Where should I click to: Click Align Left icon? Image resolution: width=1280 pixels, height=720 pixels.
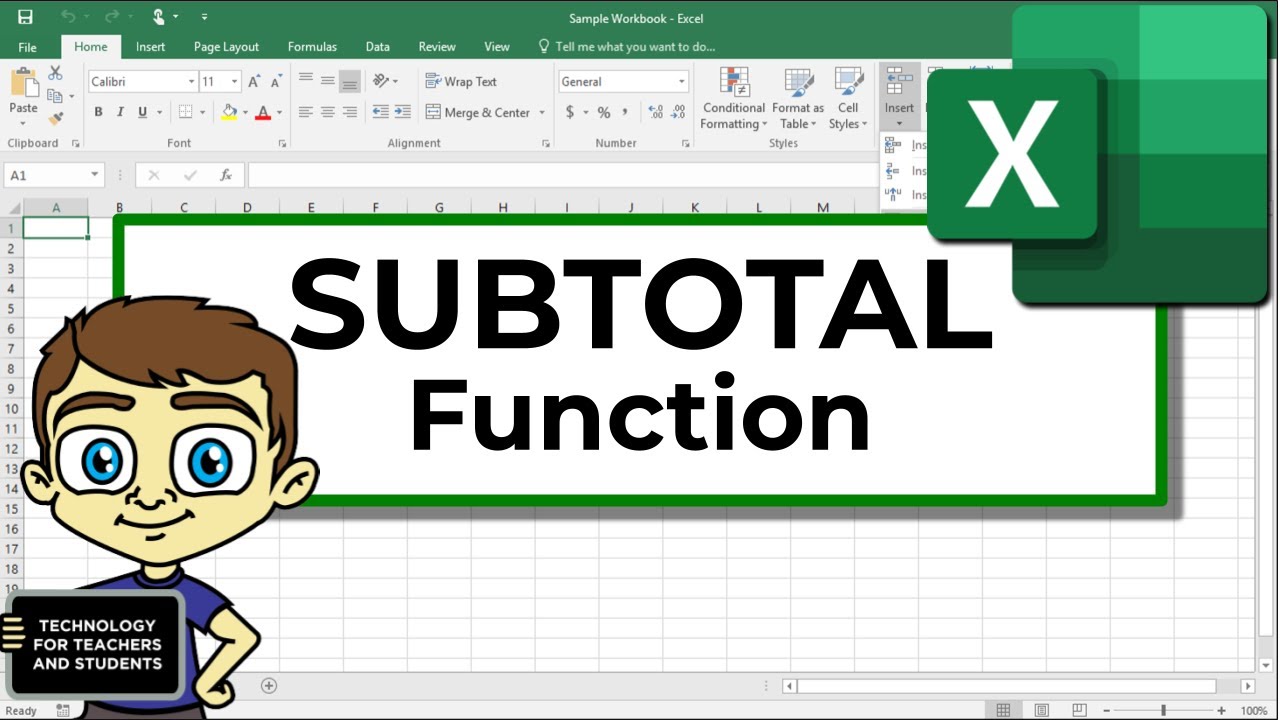pyautogui.click(x=306, y=112)
